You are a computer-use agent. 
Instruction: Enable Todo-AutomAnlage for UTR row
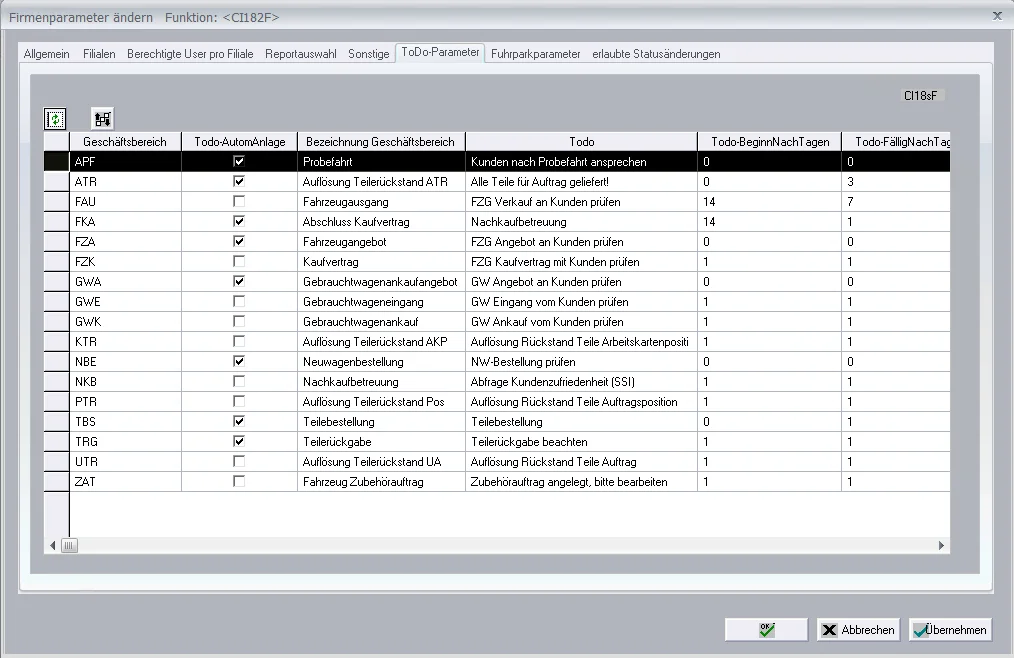click(x=239, y=461)
